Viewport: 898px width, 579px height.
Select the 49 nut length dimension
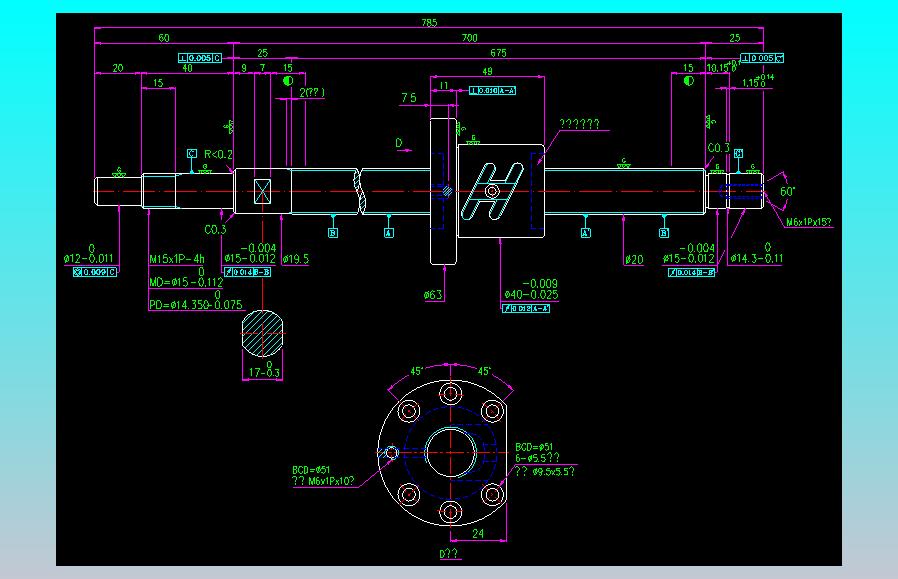click(487, 72)
